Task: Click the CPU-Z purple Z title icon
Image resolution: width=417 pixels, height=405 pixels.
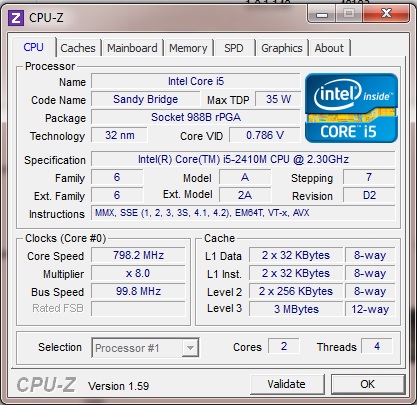Action: pos(16,18)
